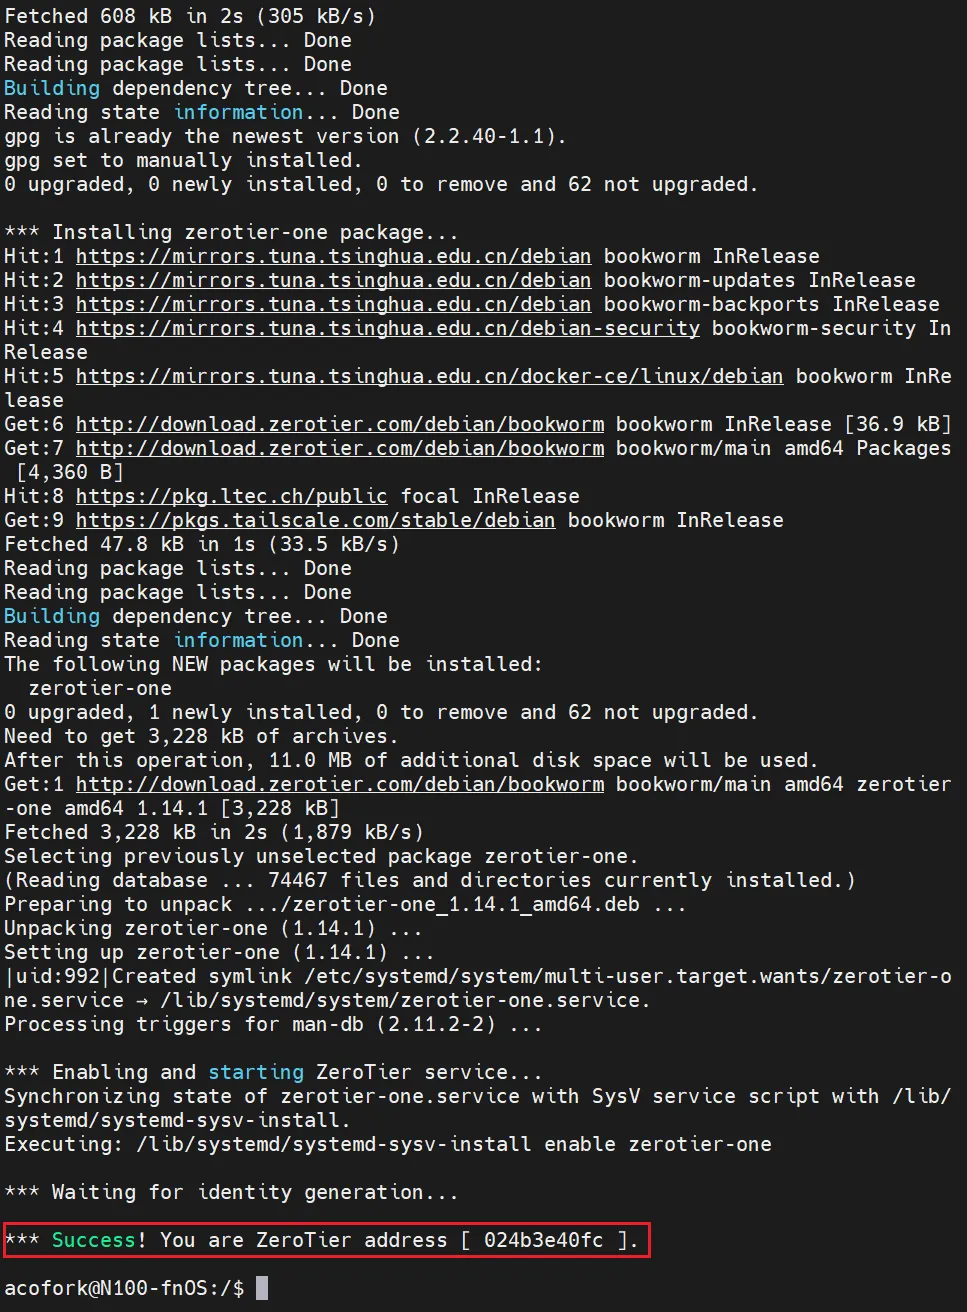Click the ZeroTier address 024b3e40fc
Viewport: 967px width, 1312px height.
click(x=543, y=1240)
